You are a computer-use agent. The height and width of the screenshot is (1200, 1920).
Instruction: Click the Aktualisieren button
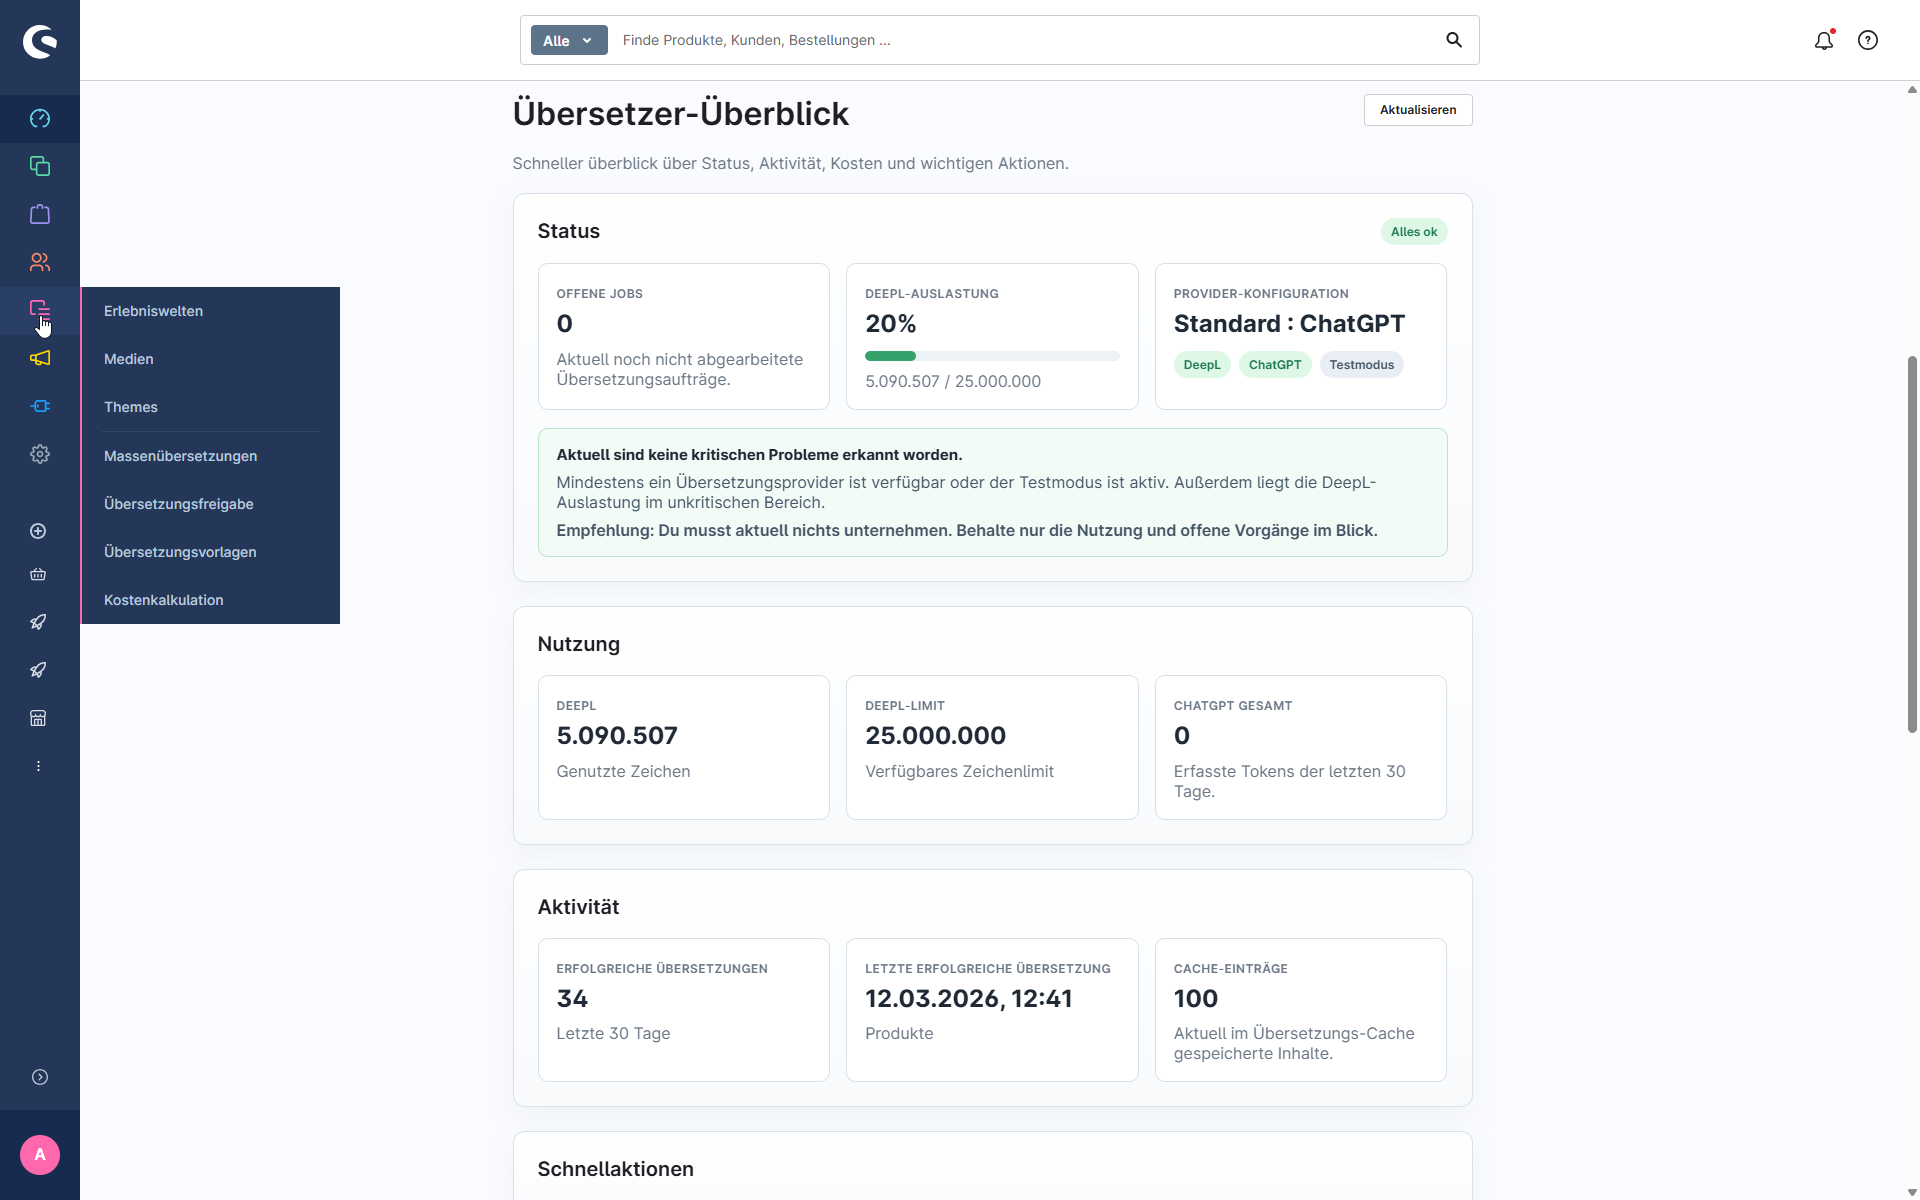coord(1417,110)
